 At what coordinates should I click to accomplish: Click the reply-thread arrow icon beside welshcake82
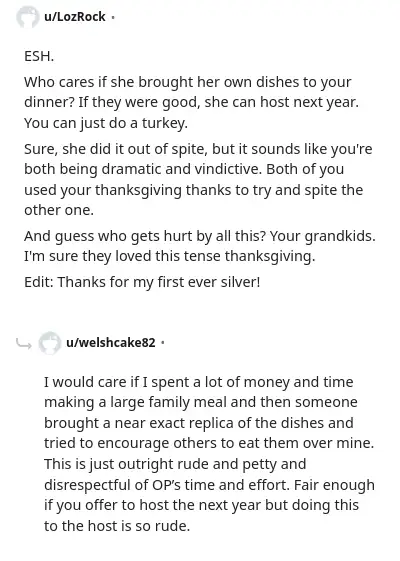point(24,343)
